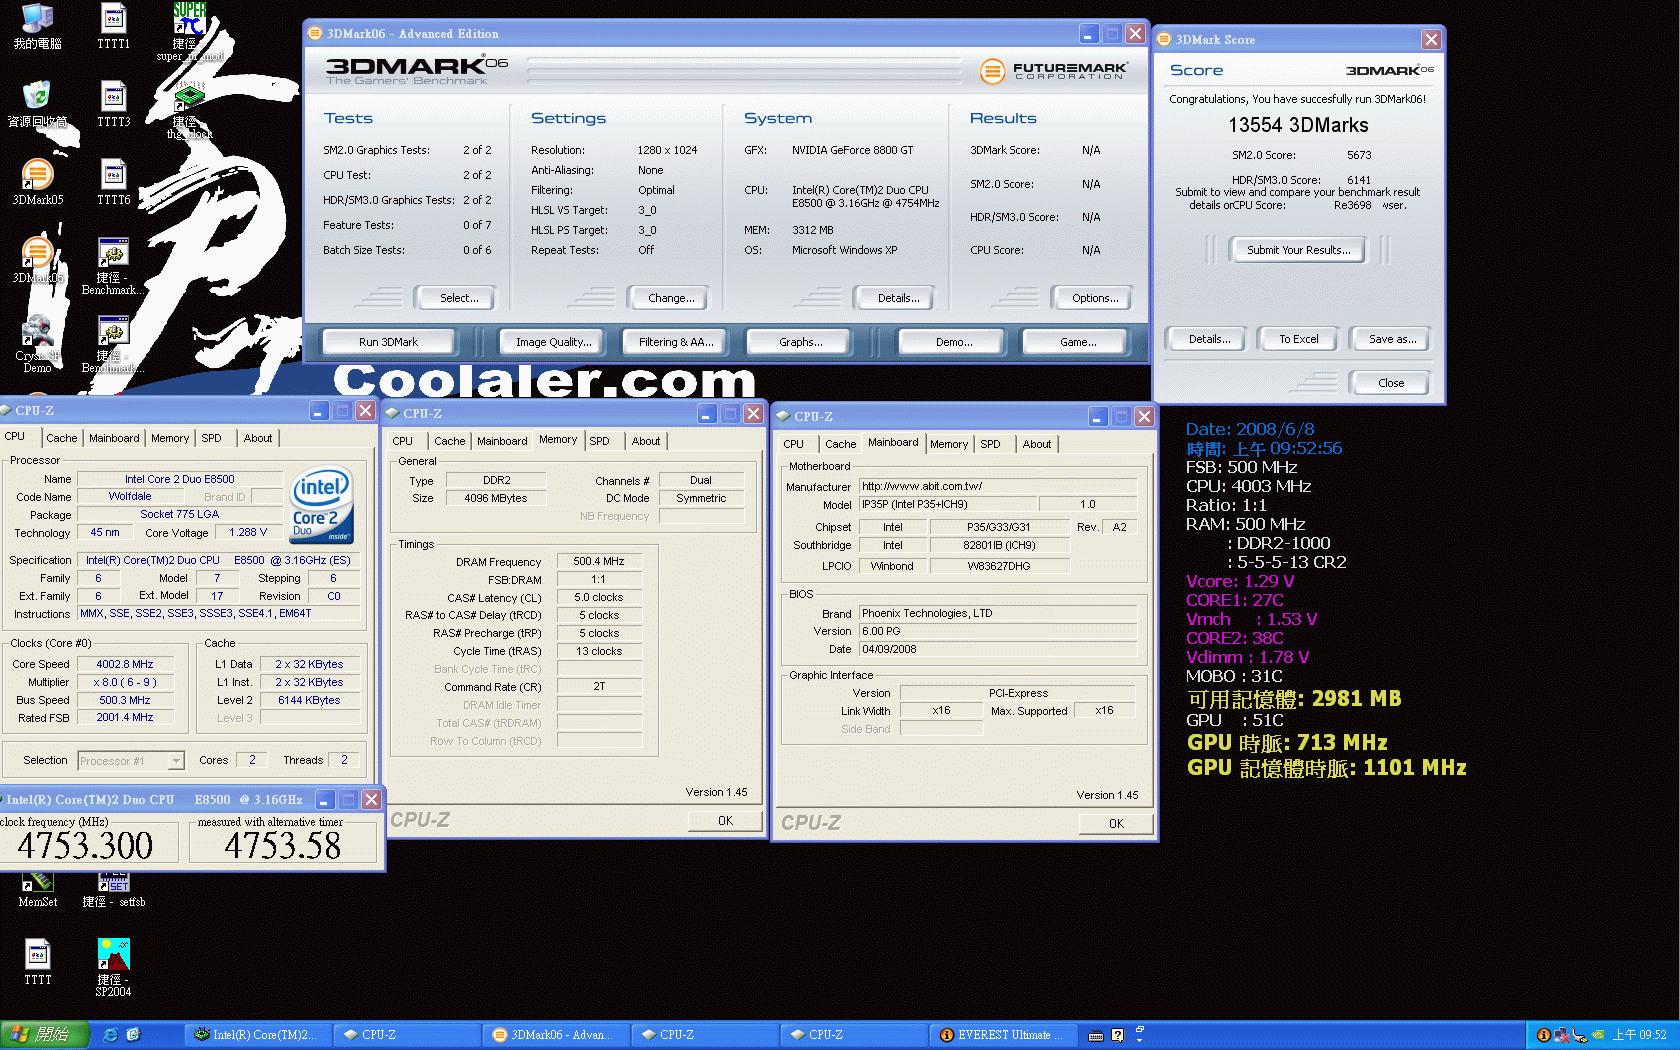1680x1050 pixels.
Task: Click Internet Explorer quick launch icon
Action: coord(110,1035)
